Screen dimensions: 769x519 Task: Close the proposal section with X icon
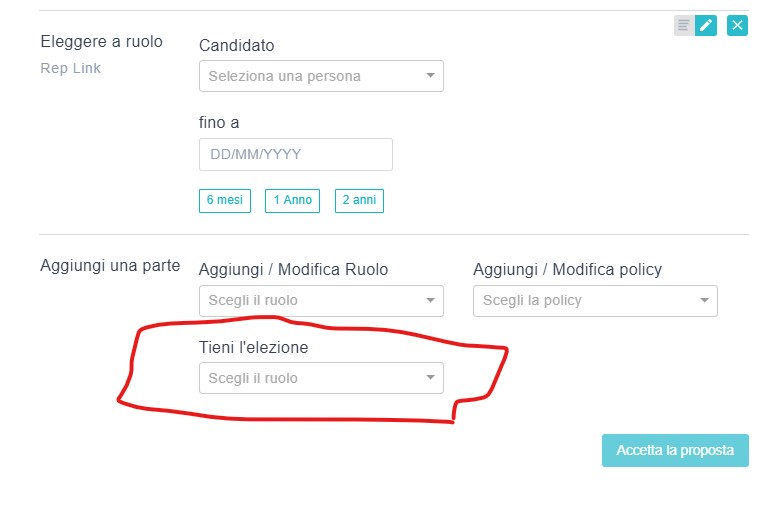tap(737, 26)
